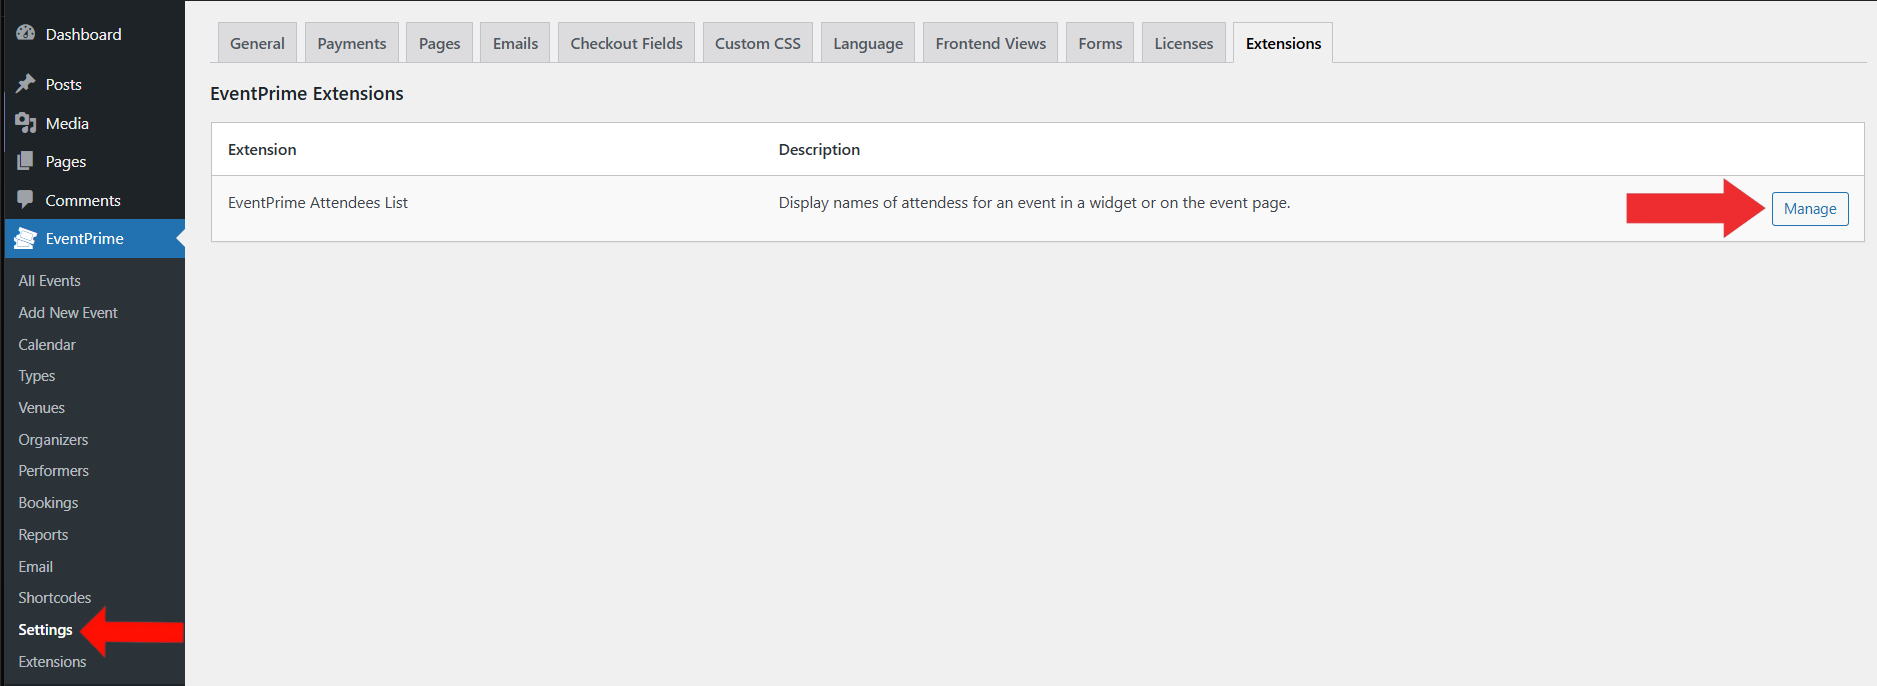Open Venues in EventPrime submenu
1877x686 pixels.
[41, 408]
